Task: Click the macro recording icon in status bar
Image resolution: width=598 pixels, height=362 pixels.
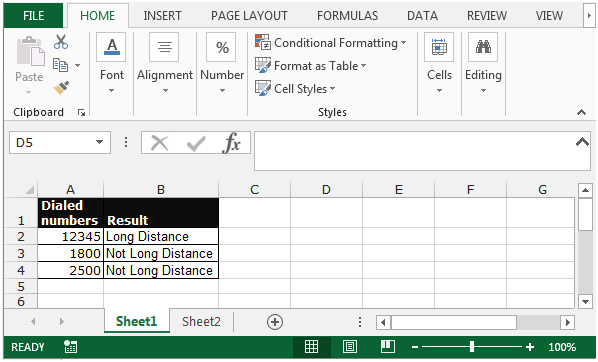Action: coord(71,347)
